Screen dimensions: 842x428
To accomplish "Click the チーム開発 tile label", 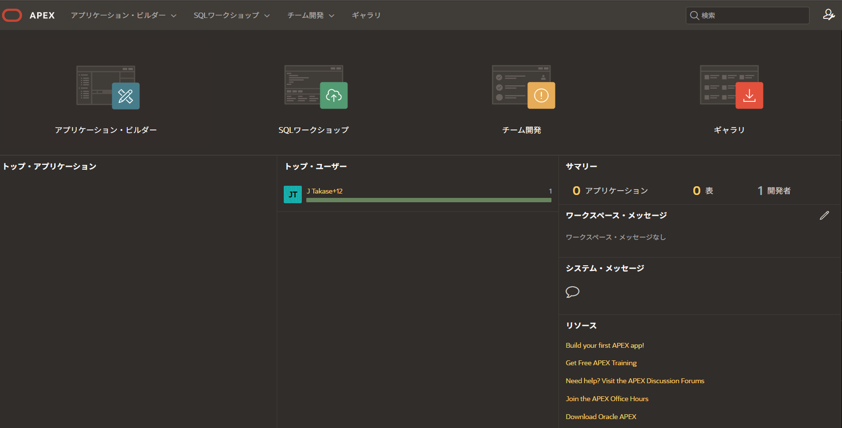I will pyautogui.click(x=521, y=130).
